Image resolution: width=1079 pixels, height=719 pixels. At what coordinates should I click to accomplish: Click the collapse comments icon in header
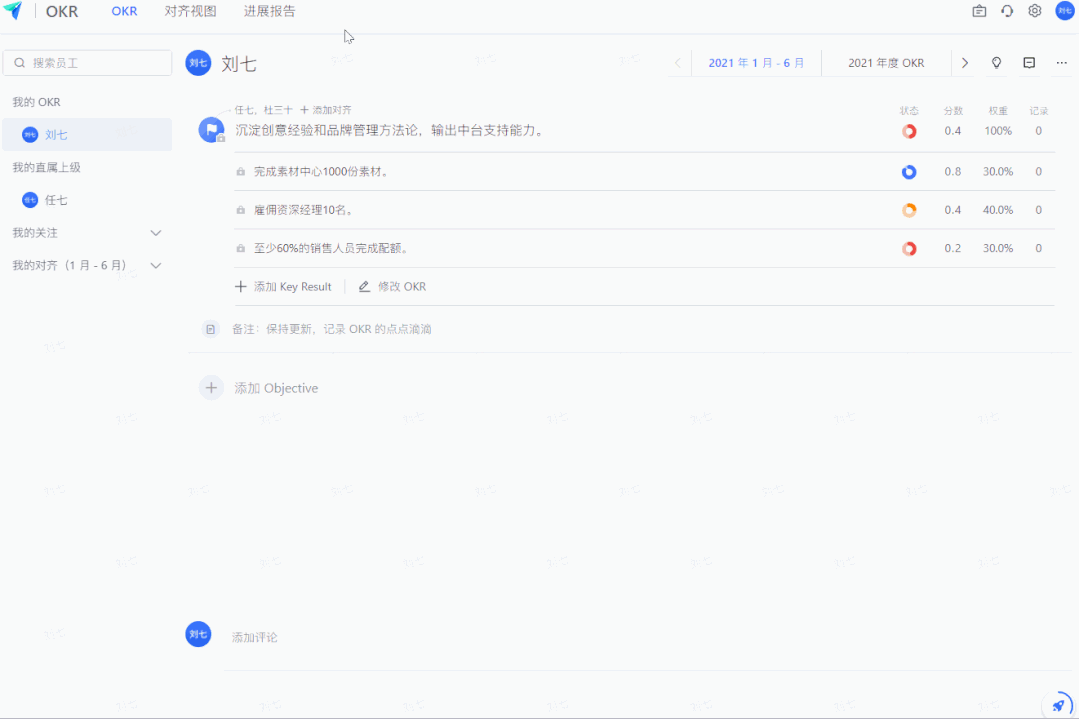point(1028,62)
